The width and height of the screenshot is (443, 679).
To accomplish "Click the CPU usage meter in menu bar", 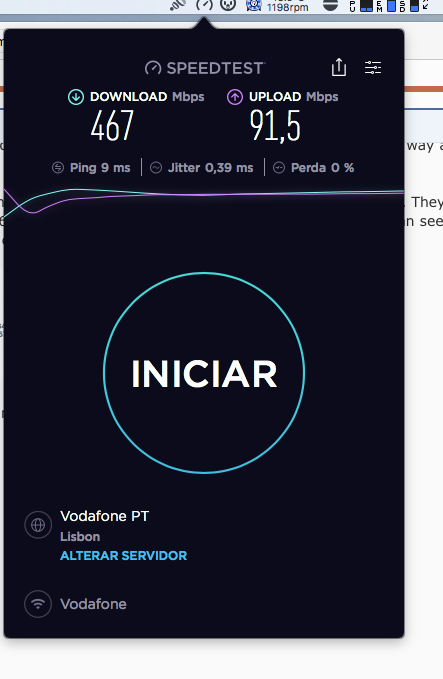I will pyautogui.click(x=361, y=6).
